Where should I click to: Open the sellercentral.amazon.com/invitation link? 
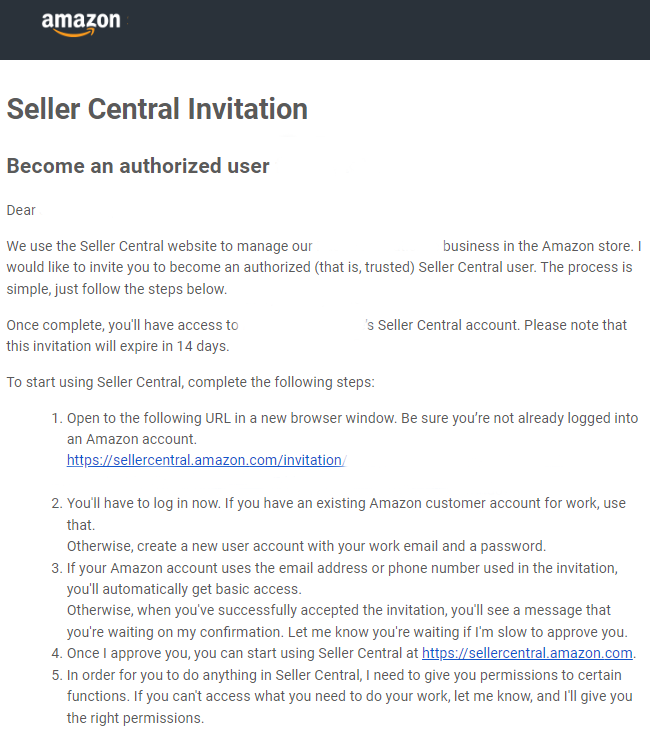206,460
